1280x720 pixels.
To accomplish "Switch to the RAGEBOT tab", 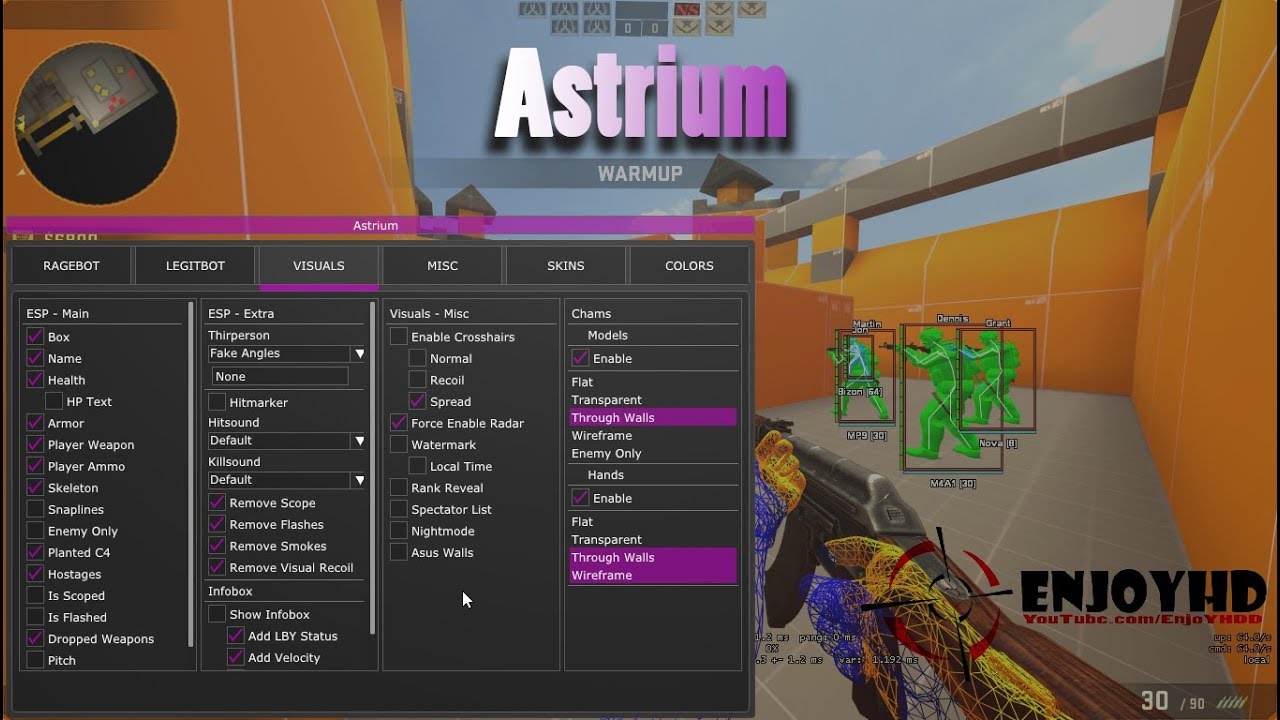I will click(71, 266).
